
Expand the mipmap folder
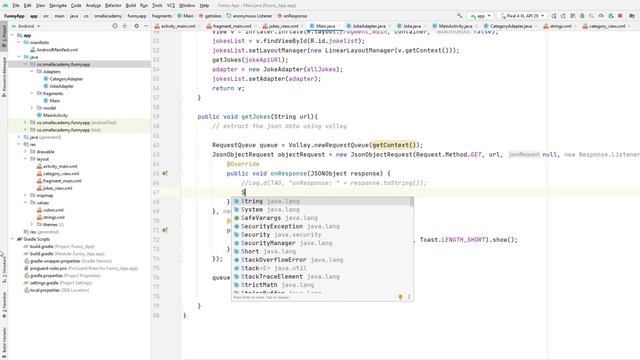coord(25,195)
